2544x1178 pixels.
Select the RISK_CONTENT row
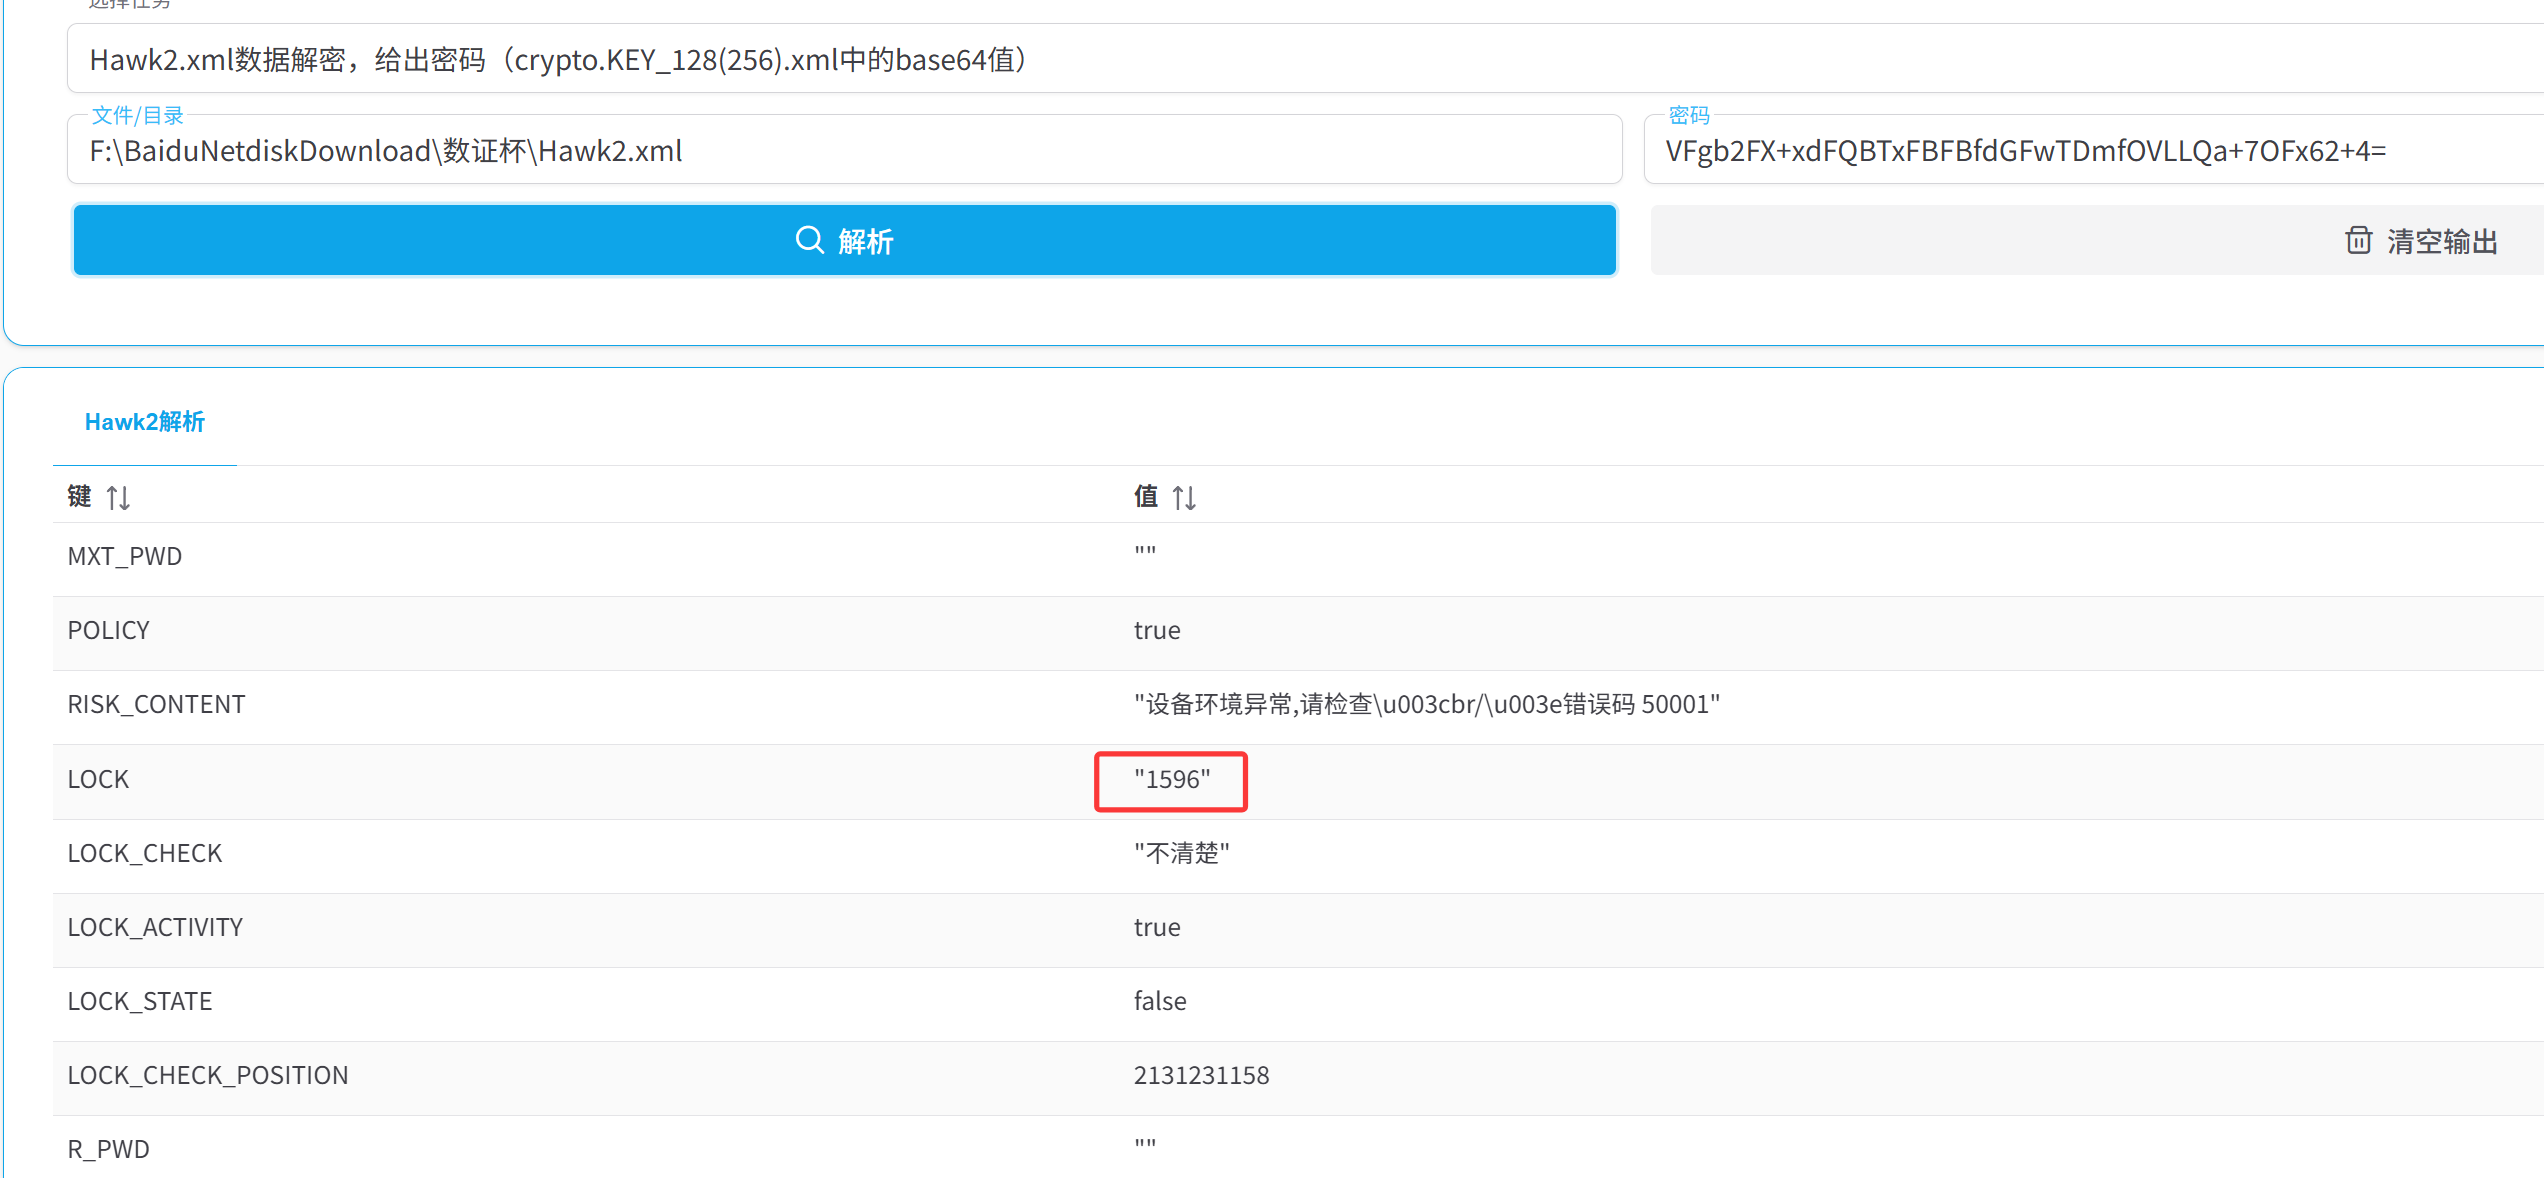(x=156, y=705)
